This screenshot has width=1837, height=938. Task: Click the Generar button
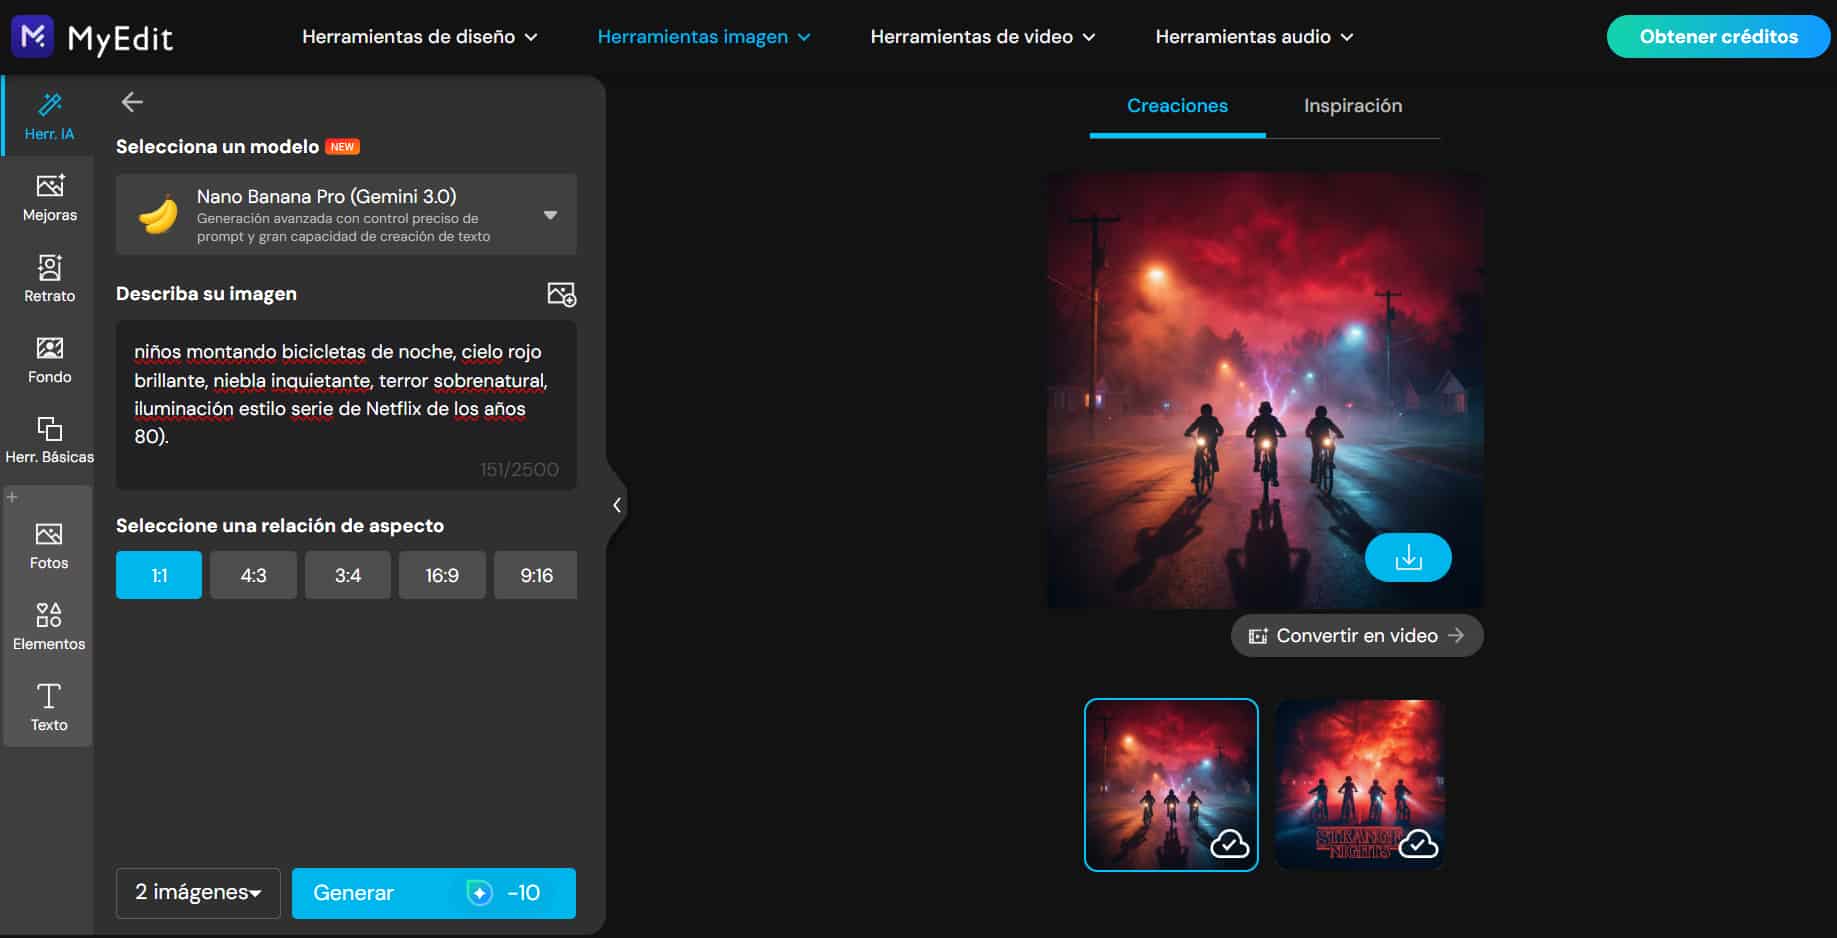click(433, 893)
